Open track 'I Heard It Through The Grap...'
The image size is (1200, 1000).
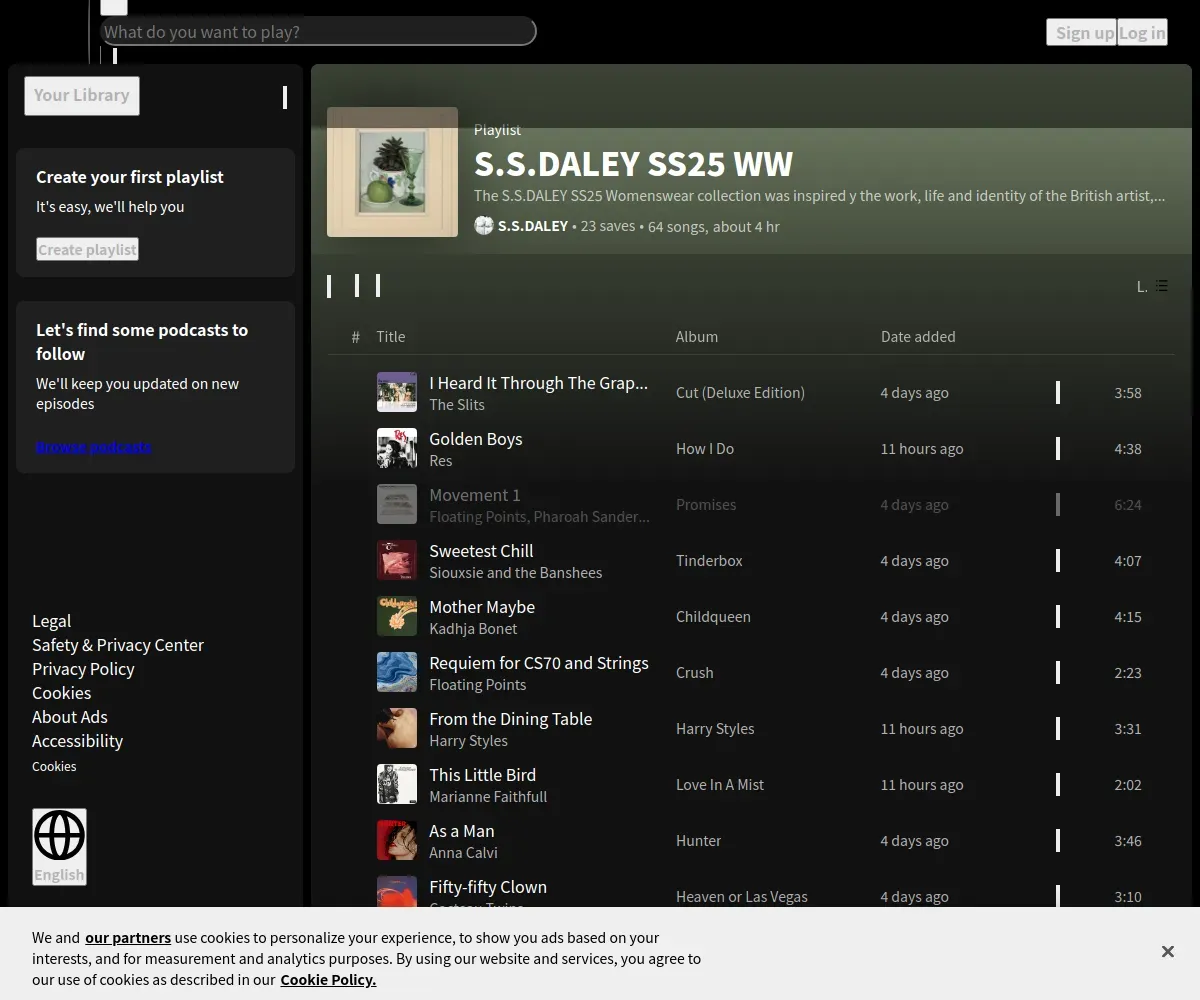(538, 383)
